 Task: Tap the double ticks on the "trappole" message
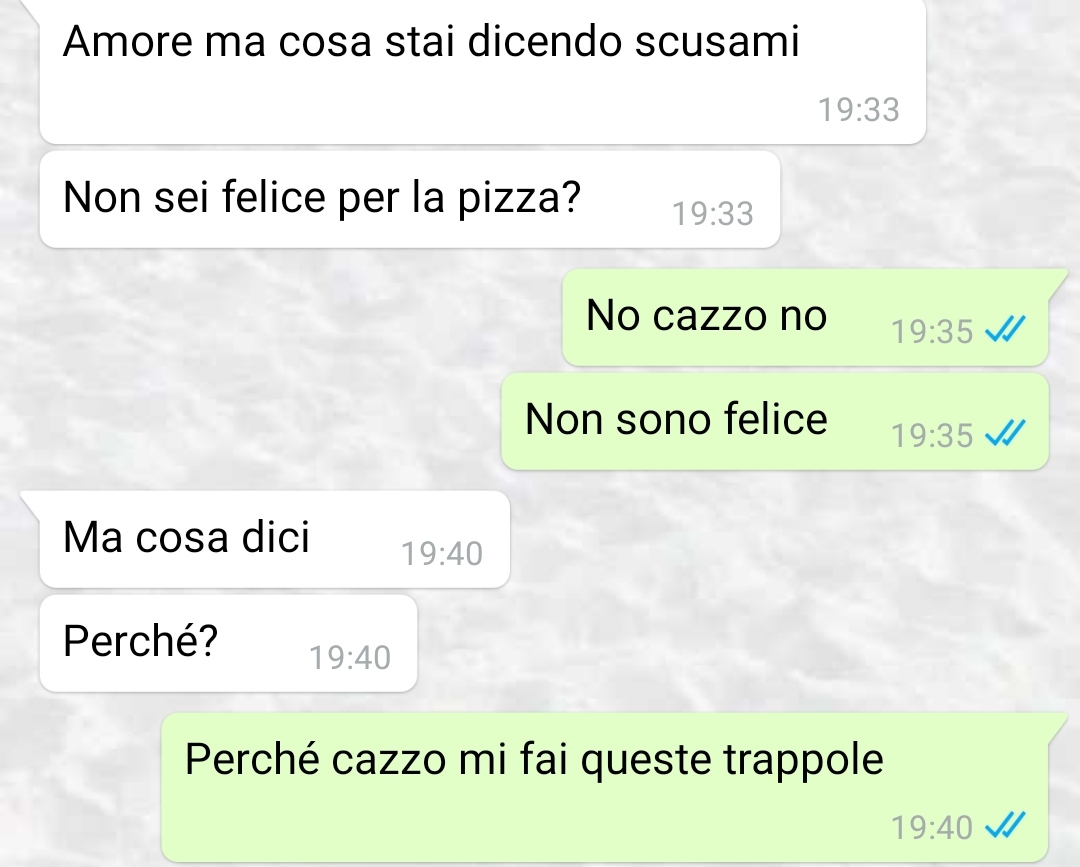[1005, 825]
